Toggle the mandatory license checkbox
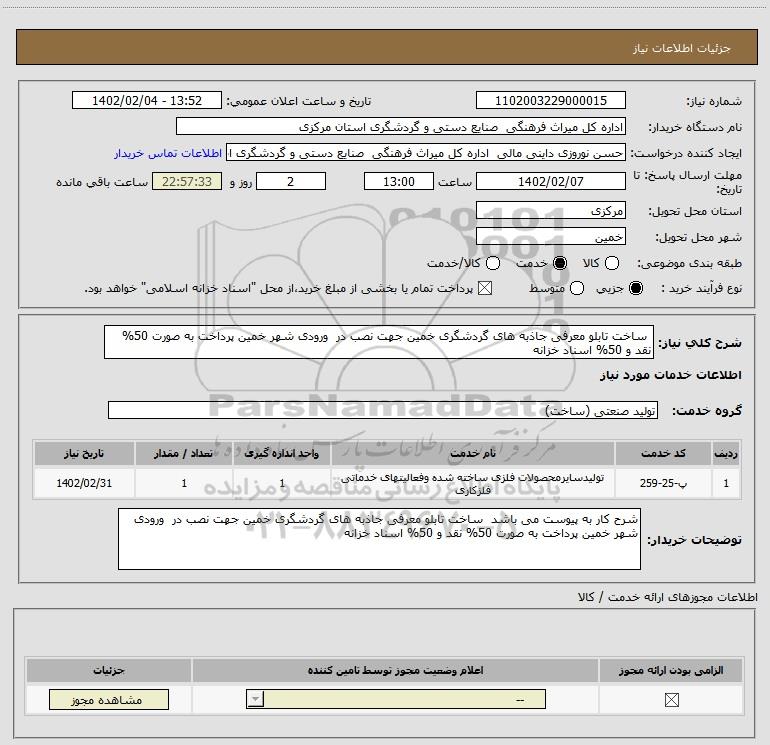Screen dimensions: 770x745 click(671, 700)
